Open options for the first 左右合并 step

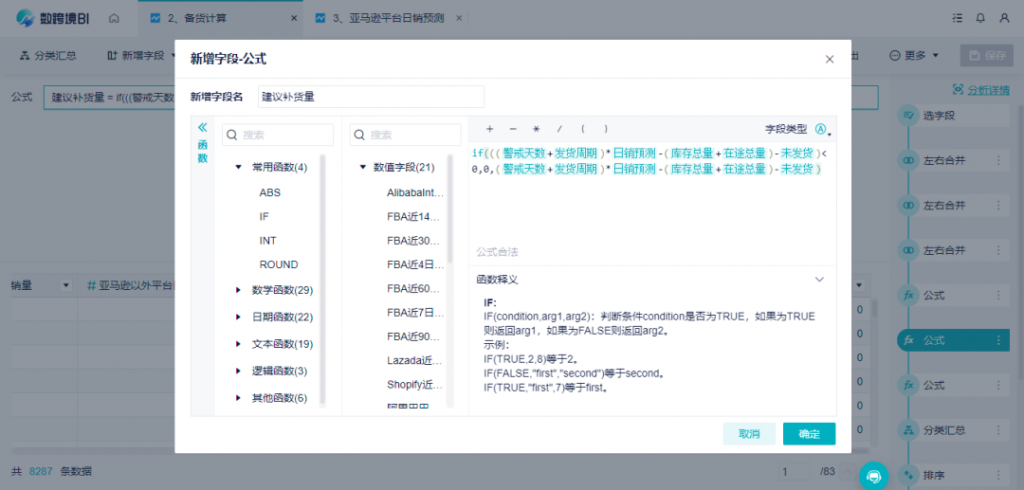(998, 160)
